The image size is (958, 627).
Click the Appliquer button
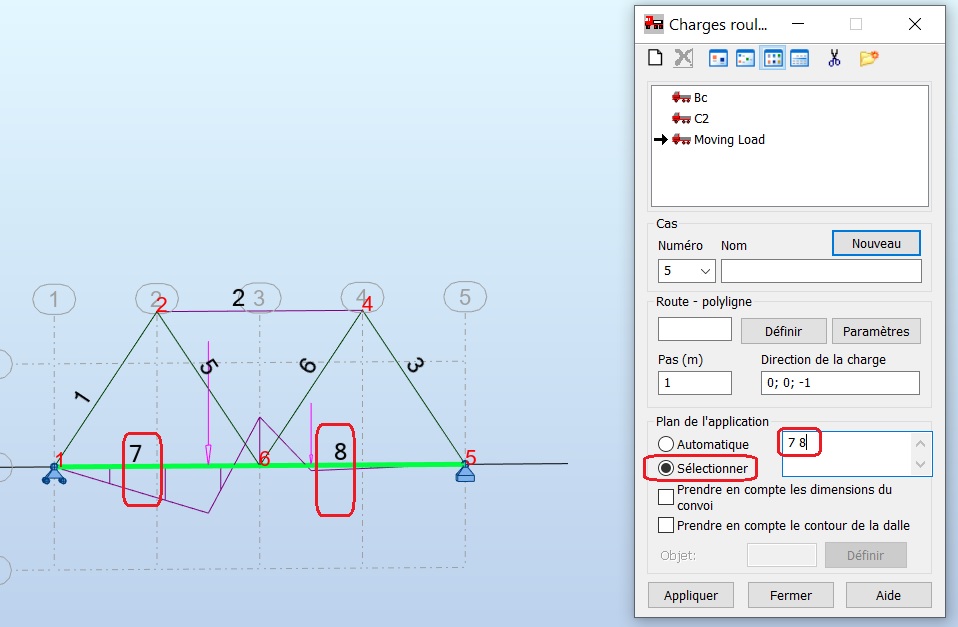690,595
